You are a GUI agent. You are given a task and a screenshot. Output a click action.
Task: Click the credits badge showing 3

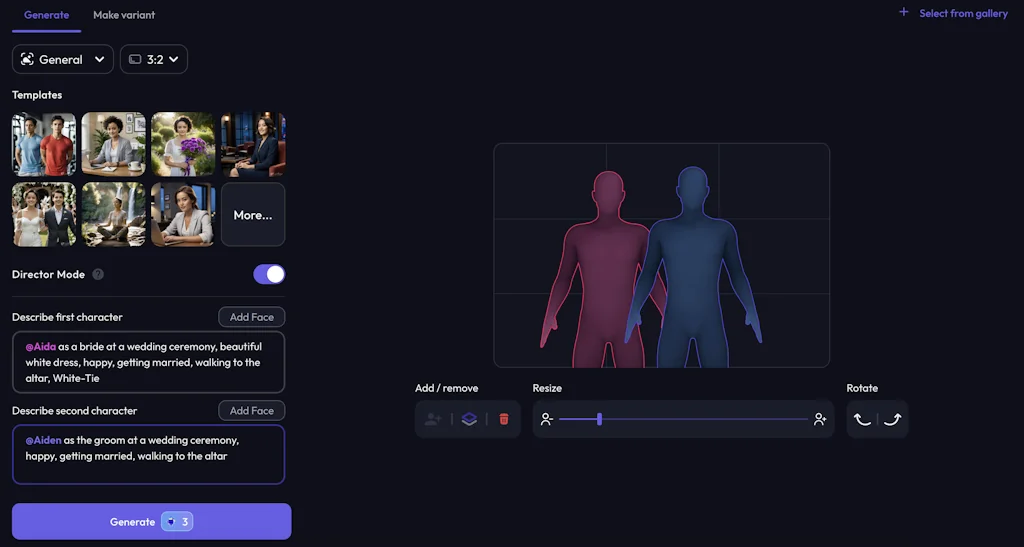pos(177,522)
